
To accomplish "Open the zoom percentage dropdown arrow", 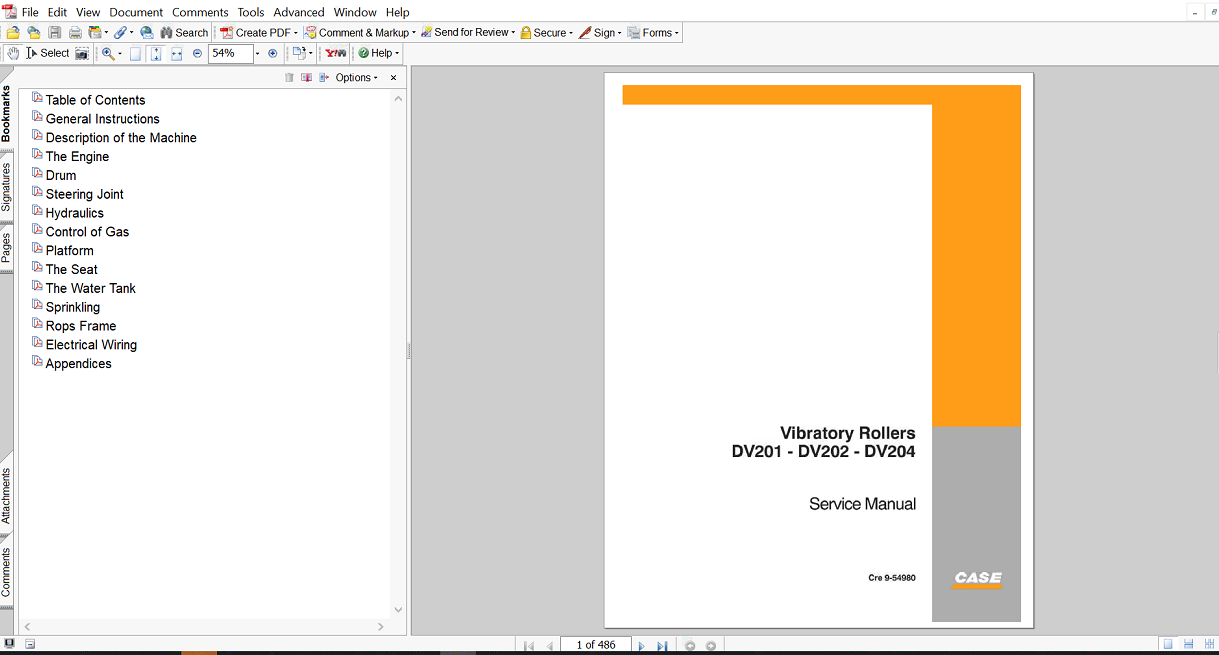I will click(257, 53).
